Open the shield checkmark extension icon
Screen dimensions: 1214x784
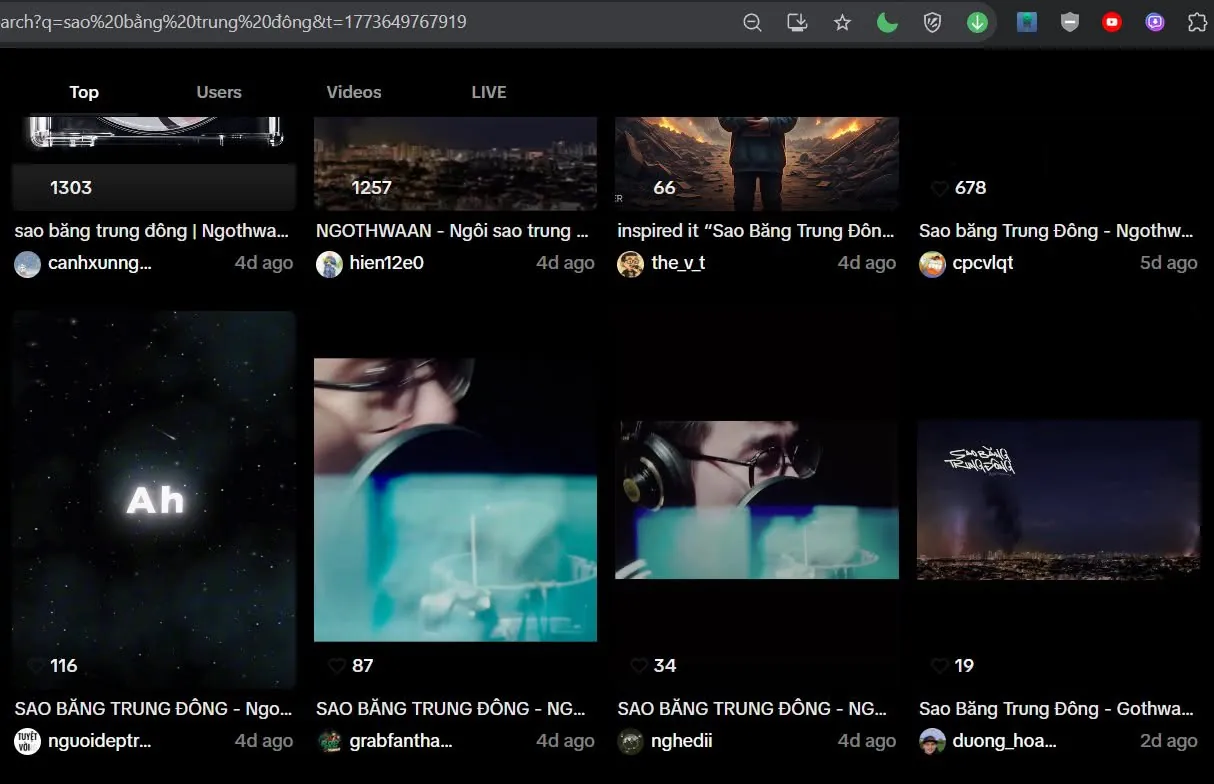(x=932, y=22)
